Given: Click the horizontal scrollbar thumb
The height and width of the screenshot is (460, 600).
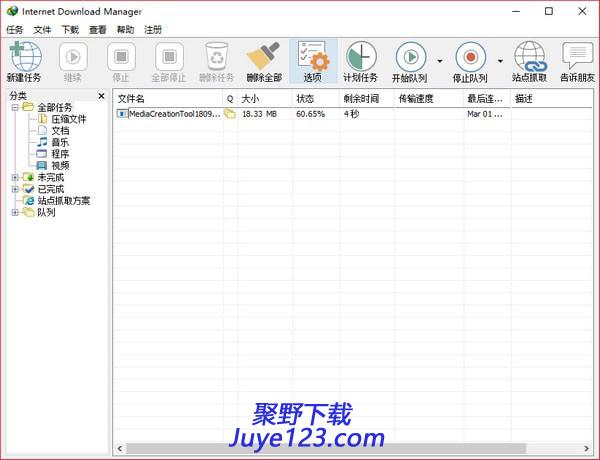Looking at the screenshot, I should 326,448.
